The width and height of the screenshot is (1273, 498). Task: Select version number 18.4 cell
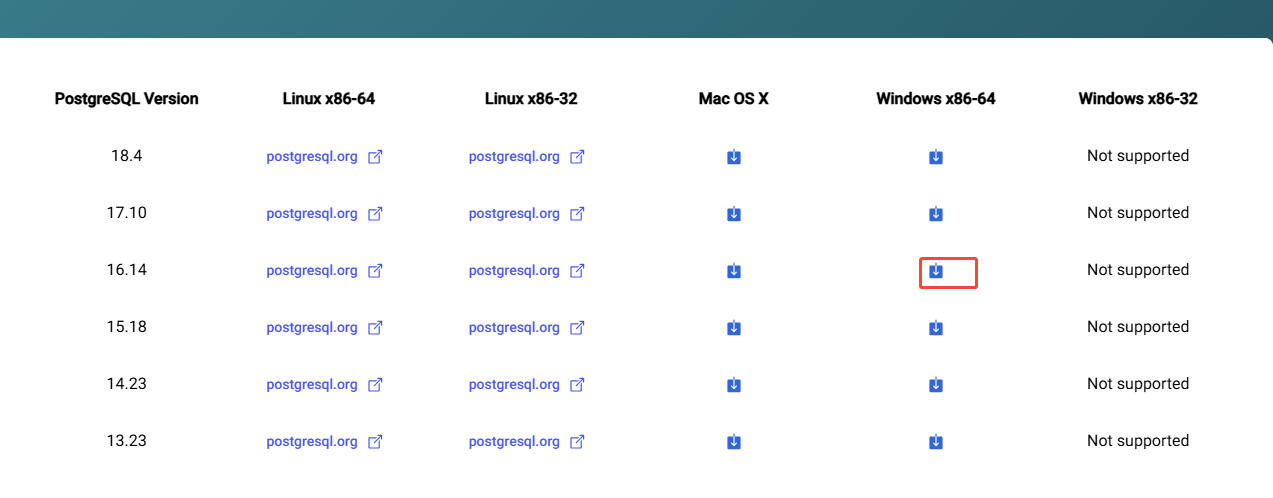click(127, 156)
